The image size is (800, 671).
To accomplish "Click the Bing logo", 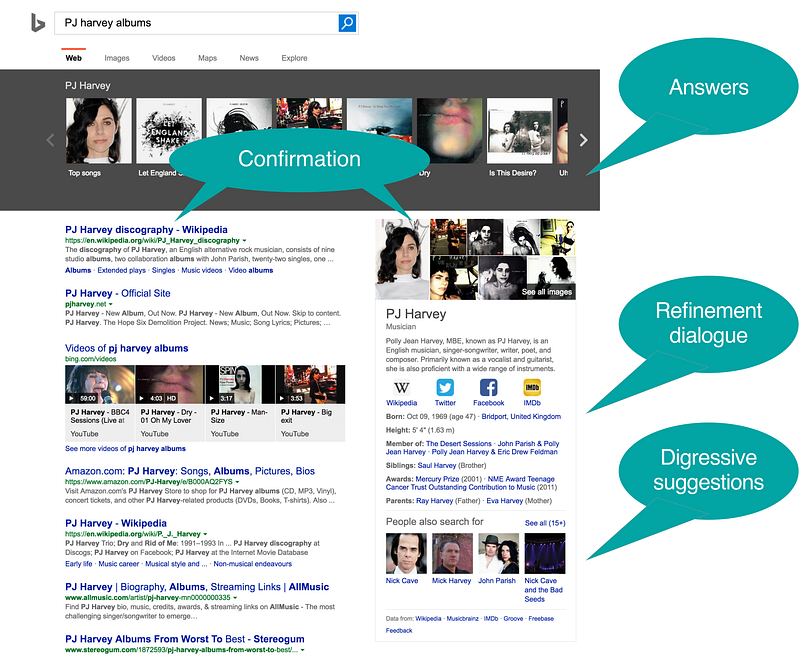I will click(38, 23).
